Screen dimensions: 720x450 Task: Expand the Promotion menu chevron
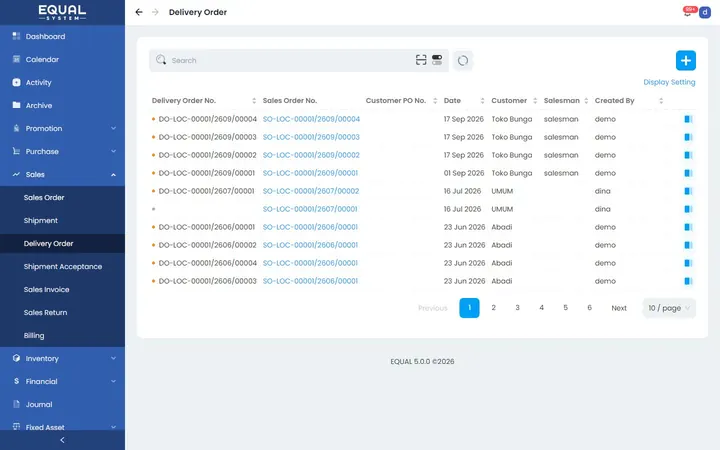tap(113, 128)
